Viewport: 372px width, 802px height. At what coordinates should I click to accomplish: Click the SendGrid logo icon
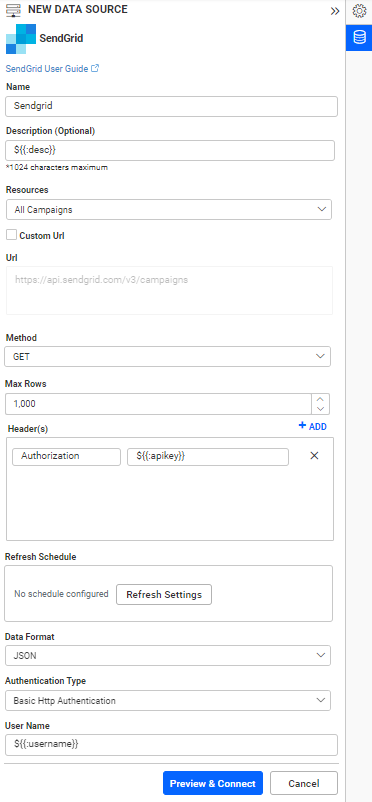pos(21,39)
